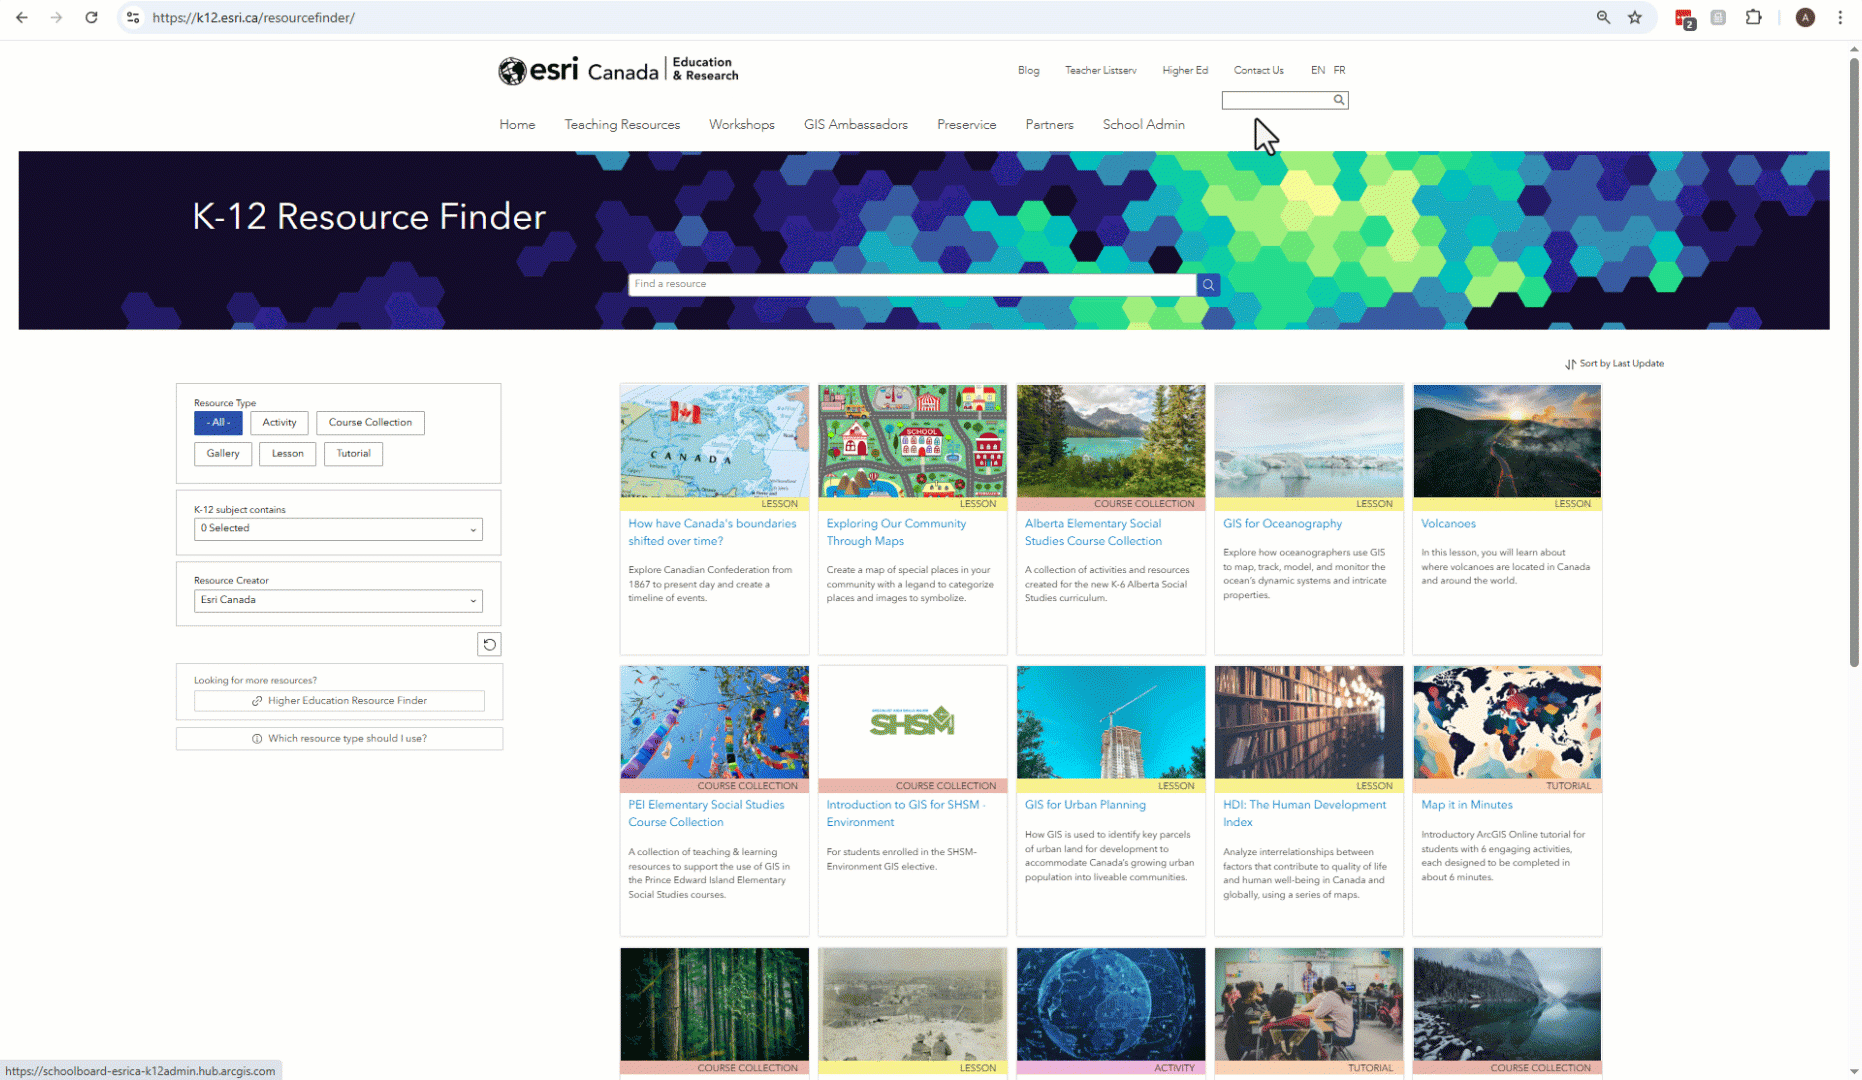This screenshot has width=1862, height=1080.
Task: Open GIS for Urban Planning link
Action: [x=1085, y=804]
